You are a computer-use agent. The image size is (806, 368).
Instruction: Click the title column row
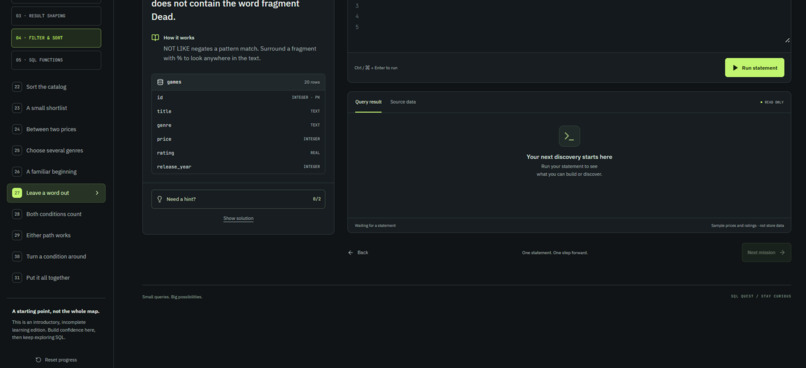pyautogui.click(x=238, y=111)
